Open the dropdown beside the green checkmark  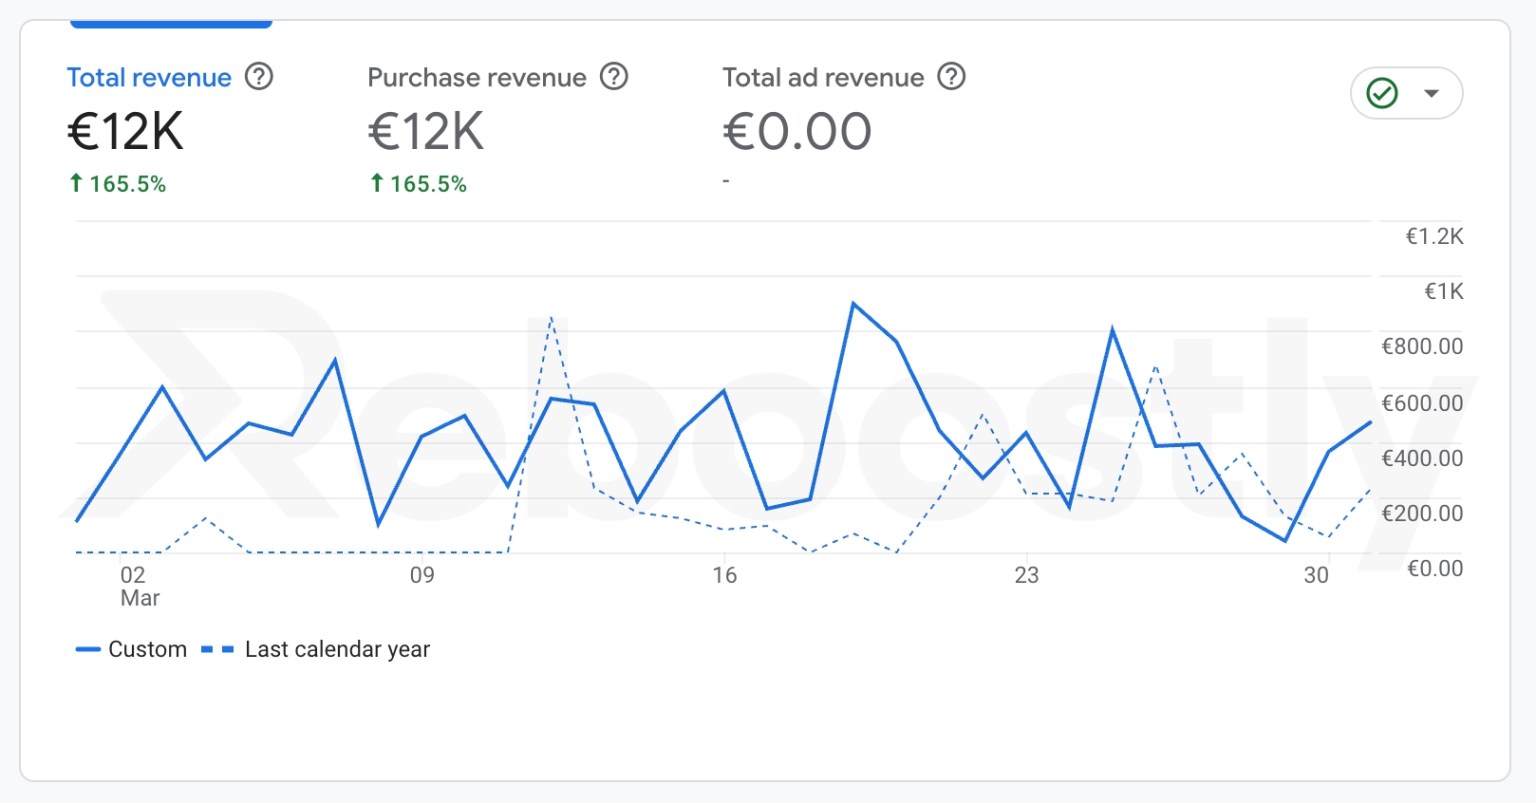pos(1432,93)
